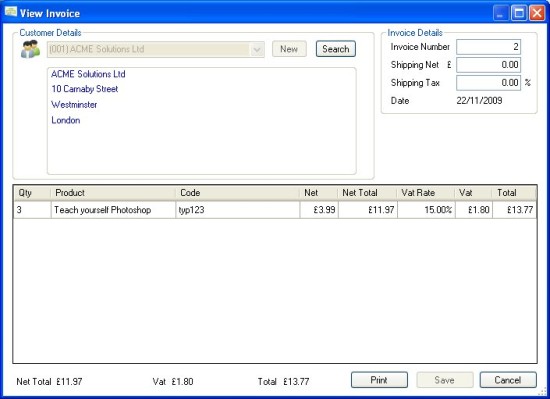Screen dimensions: 550x399
Task: Click the Shipping Tax percentage field
Action: click(x=488, y=83)
